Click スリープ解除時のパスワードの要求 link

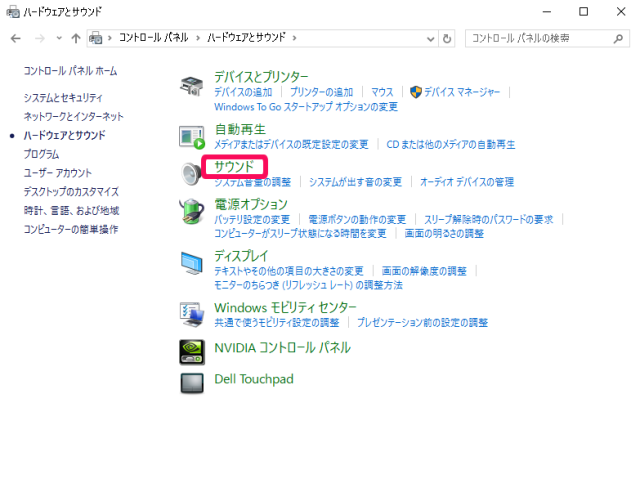(489, 220)
